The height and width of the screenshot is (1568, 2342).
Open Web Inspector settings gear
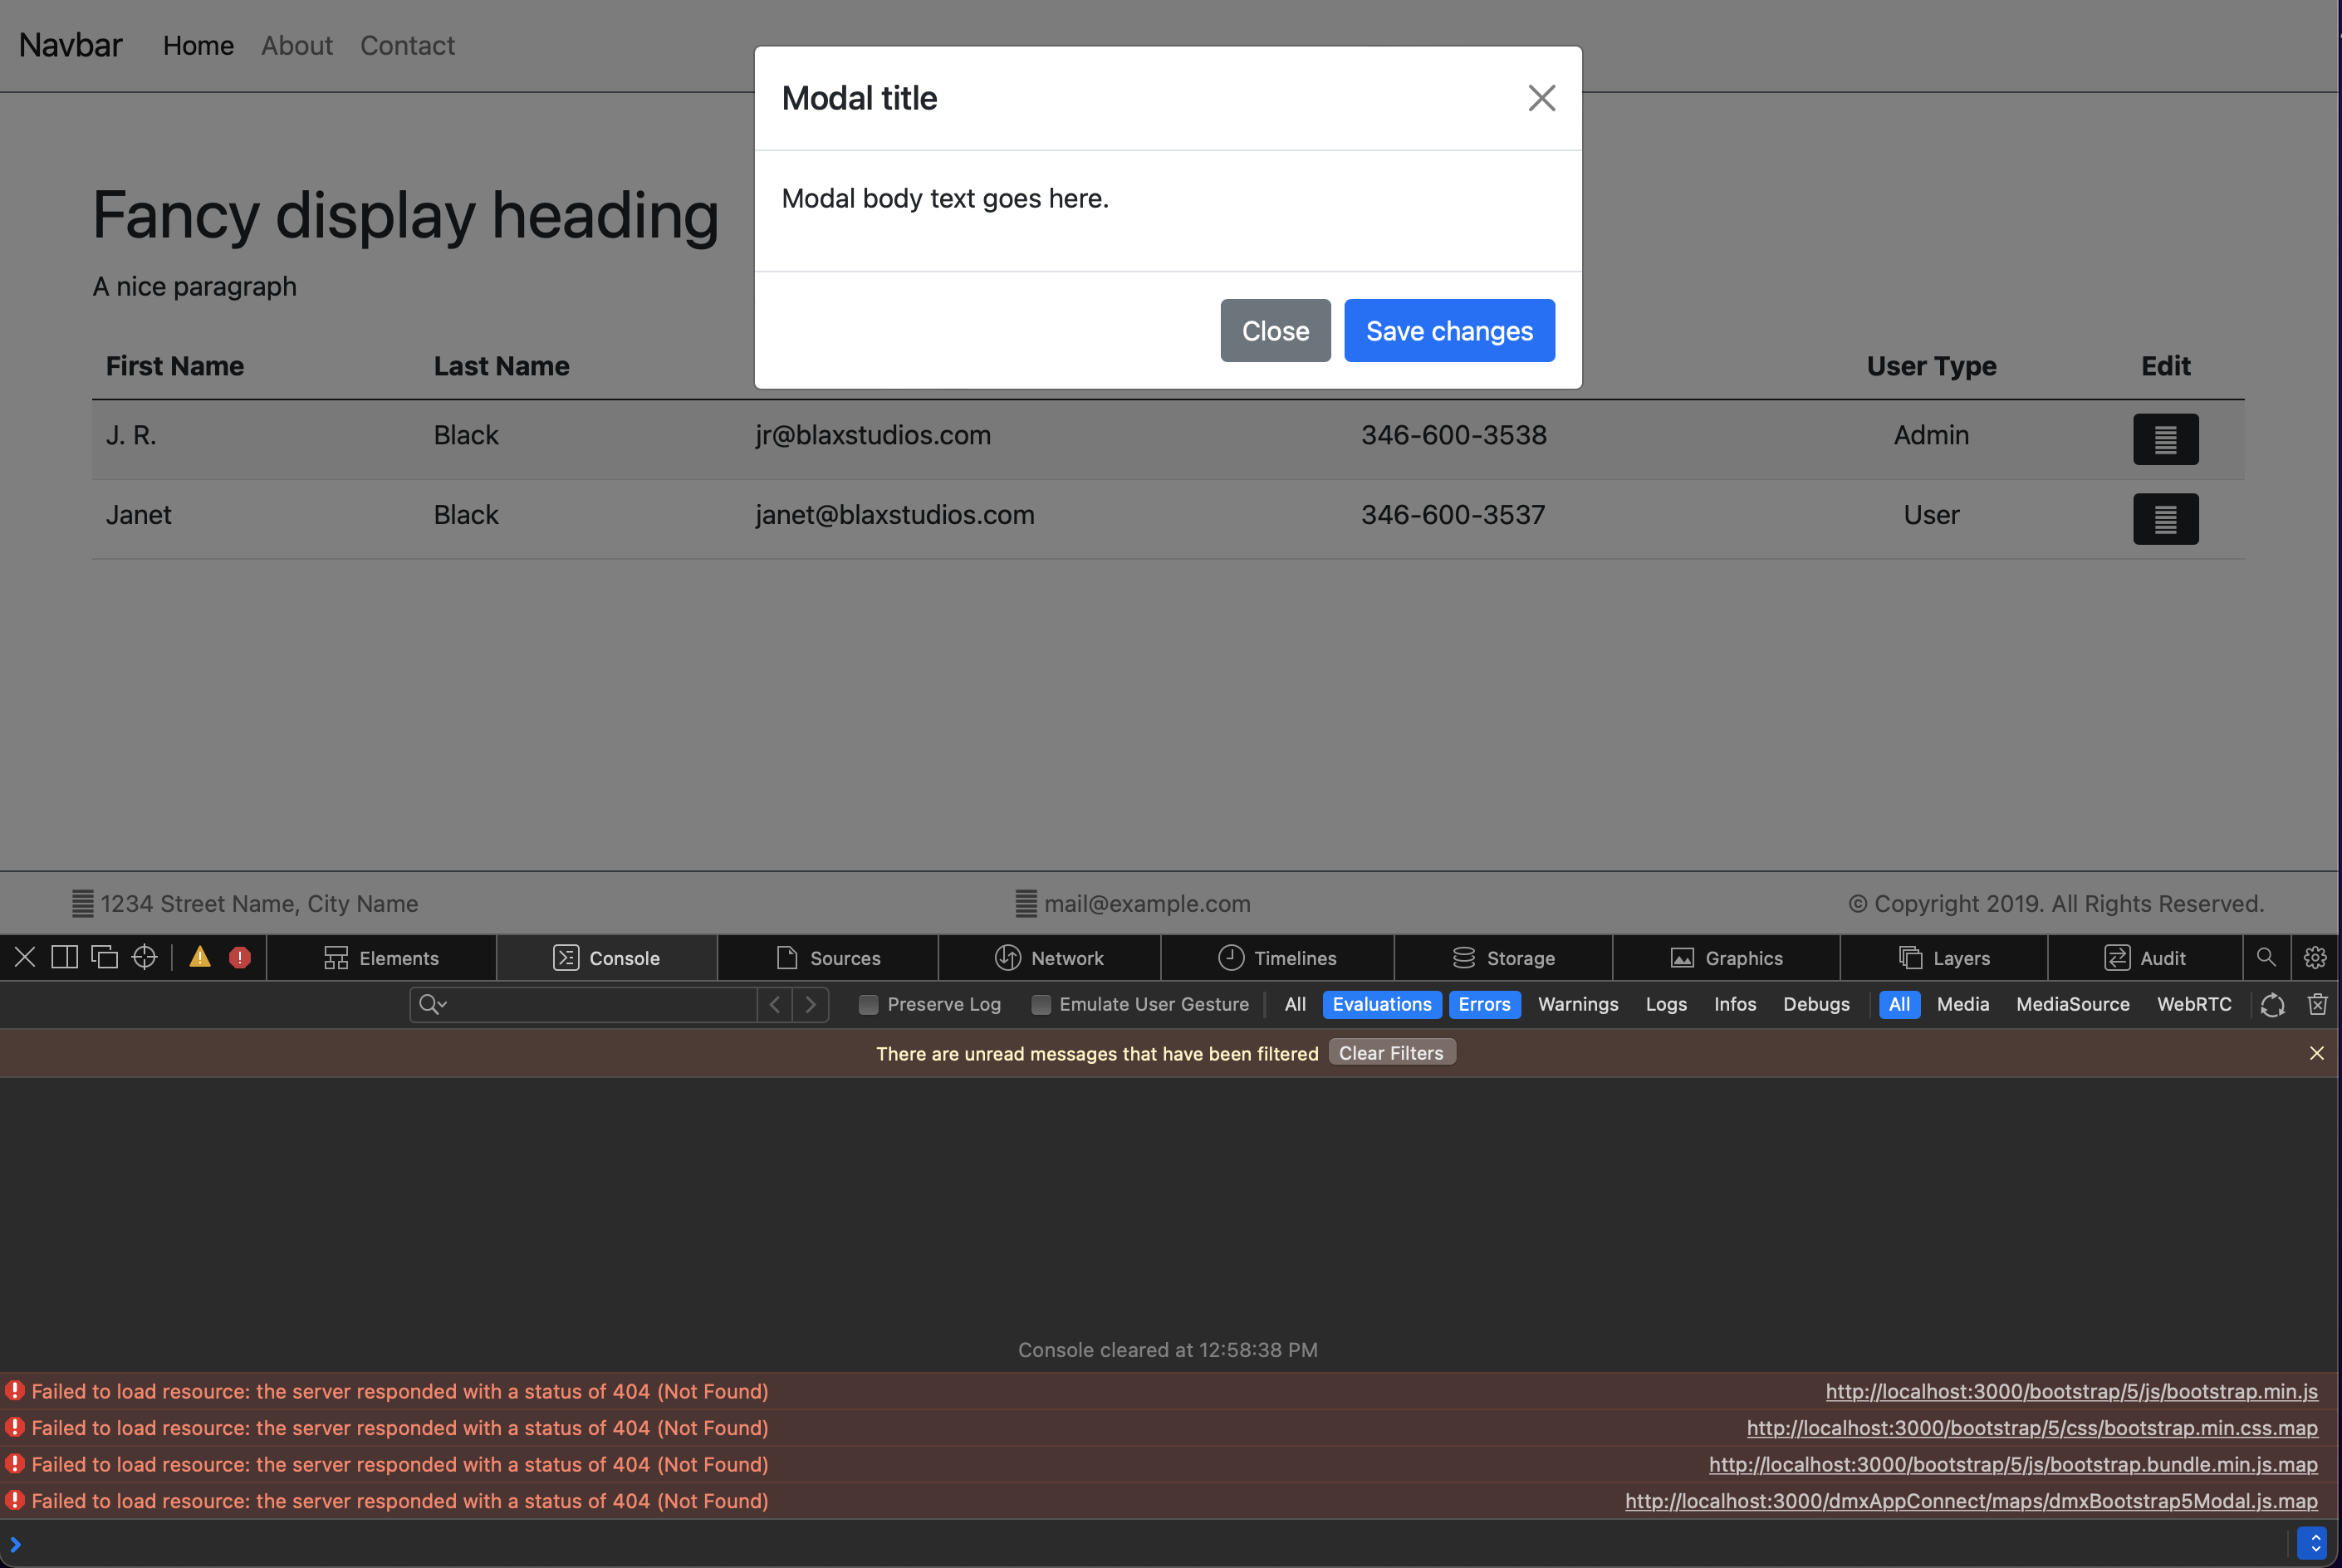click(x=2315, y=957)
